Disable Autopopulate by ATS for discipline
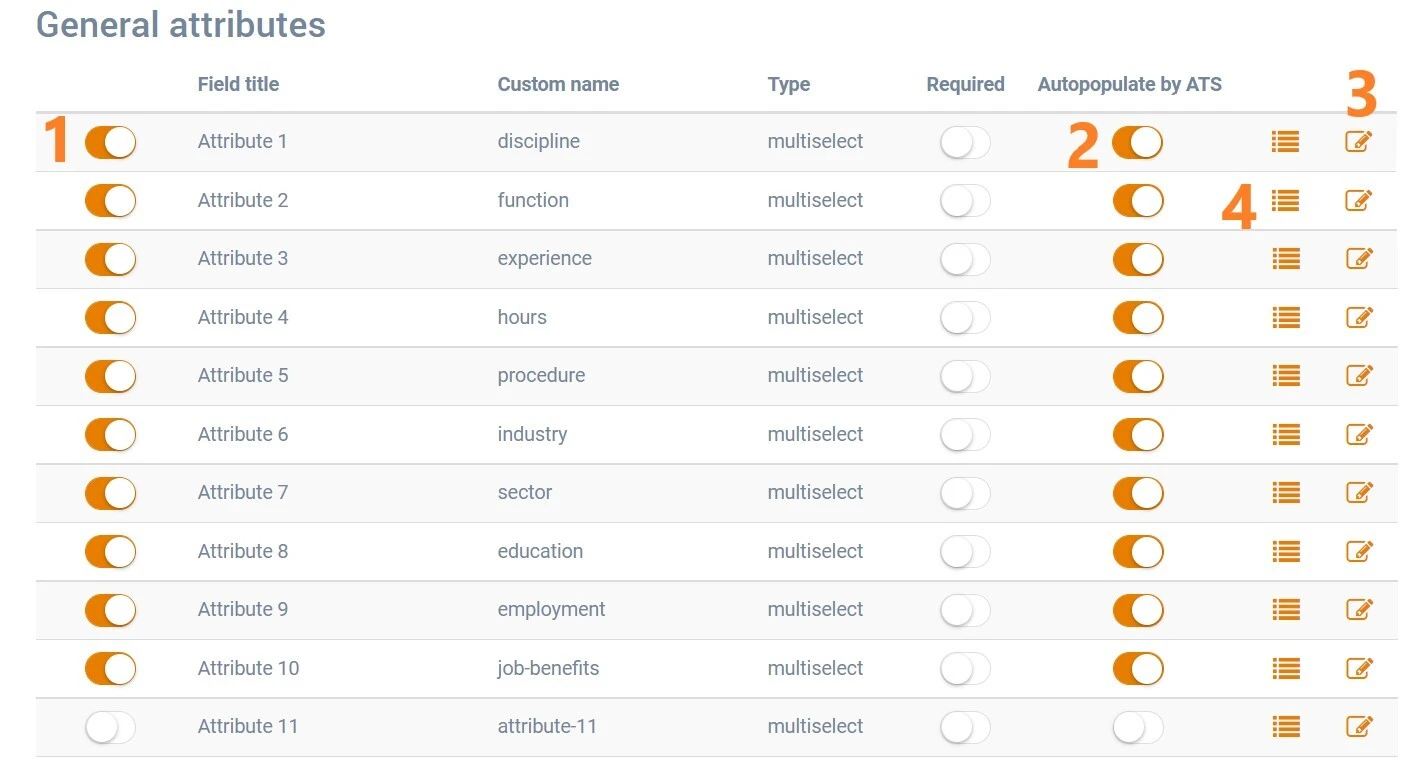Screen dimensions: 1409x766 click(x=1138, y=142)
